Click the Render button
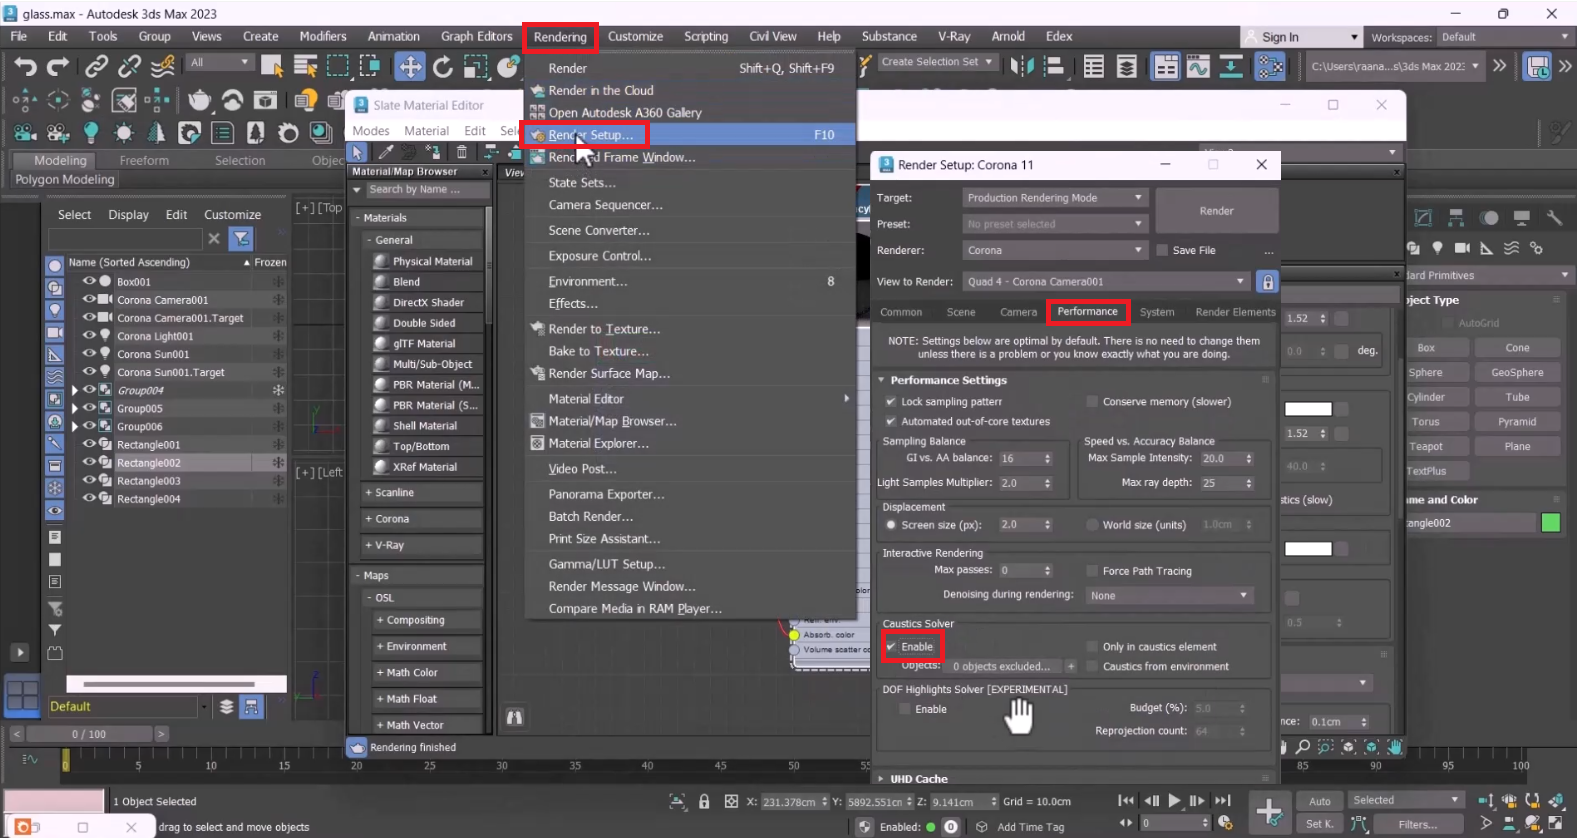1577x838 pixels. 1216,211
